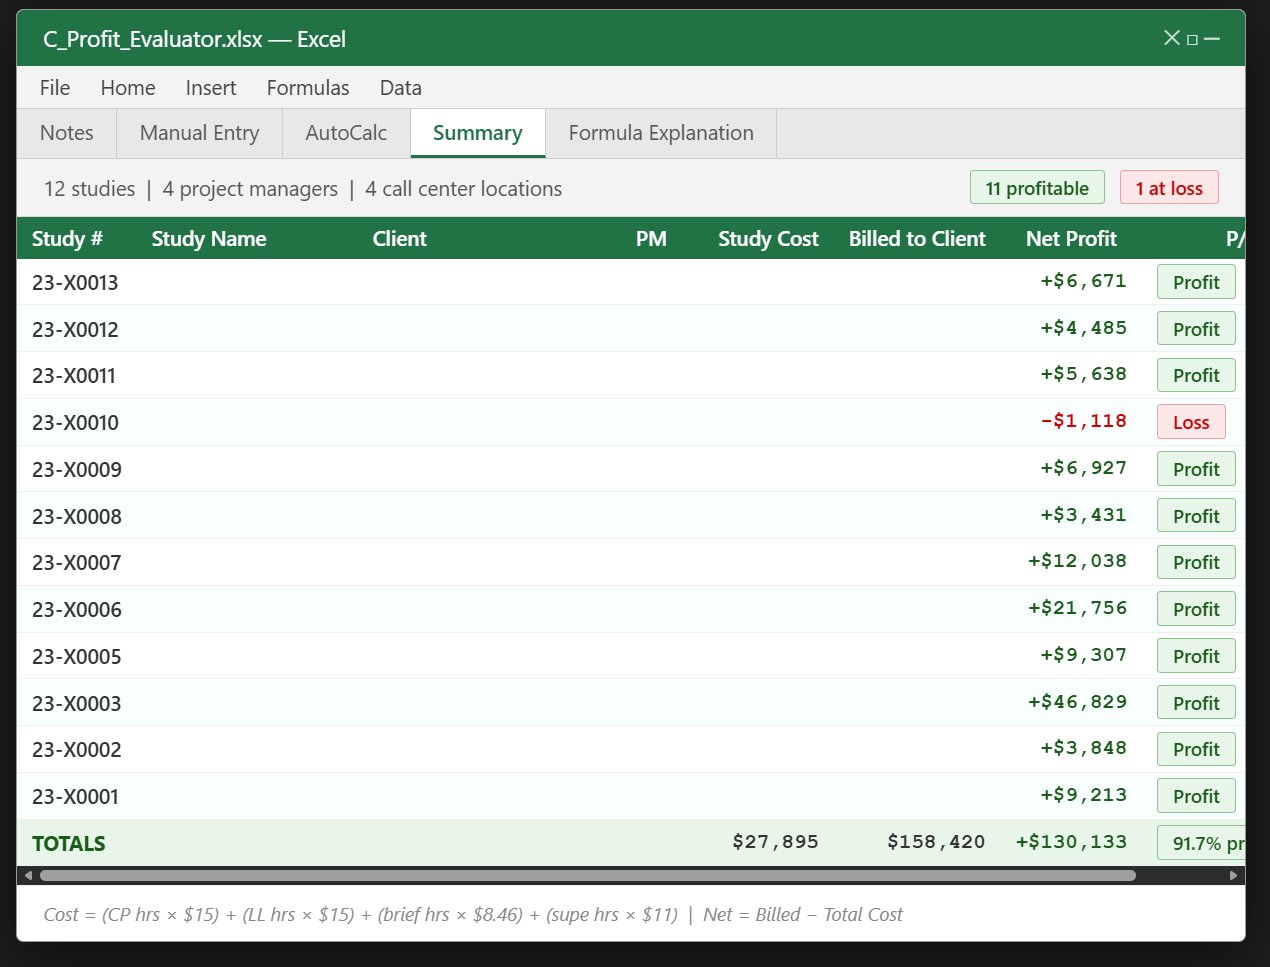Click the net profit value +$5,638
The image size is (1270, 967).
(x=1083, y=374)
